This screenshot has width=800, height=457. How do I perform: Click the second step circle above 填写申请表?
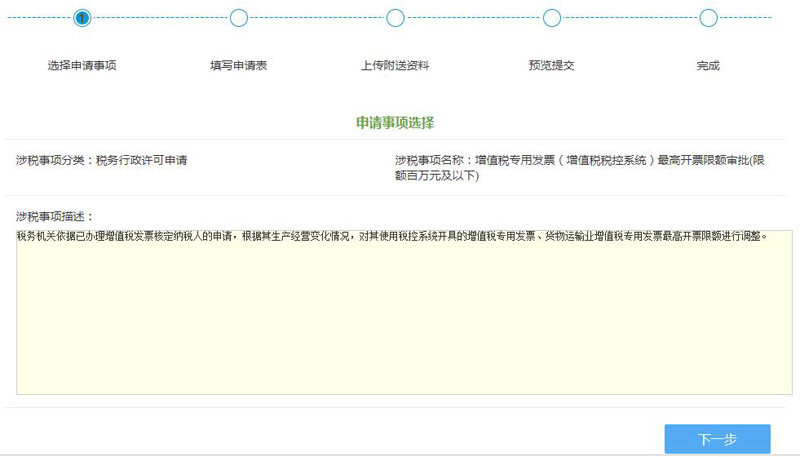[x=239, y=18]
